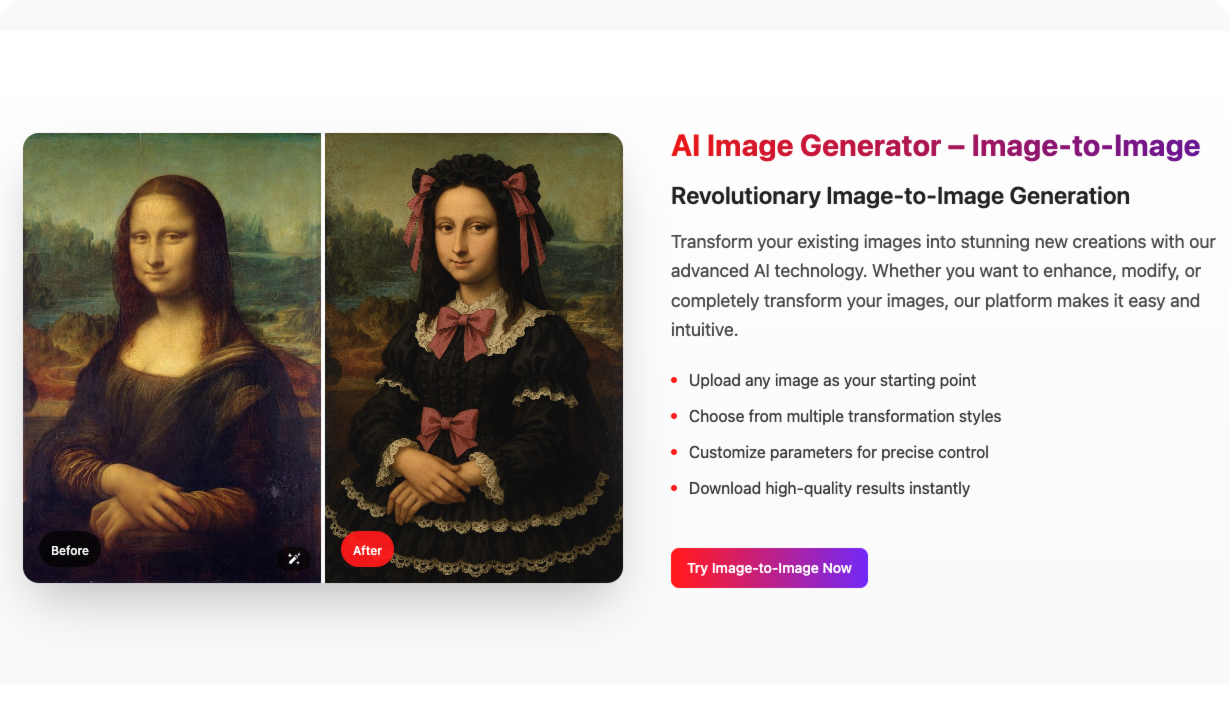Viewport: 1230px width, 716px height.
Task: Click the AI Image Generator – Image-to-Image heading
Action: coord(935,146)
